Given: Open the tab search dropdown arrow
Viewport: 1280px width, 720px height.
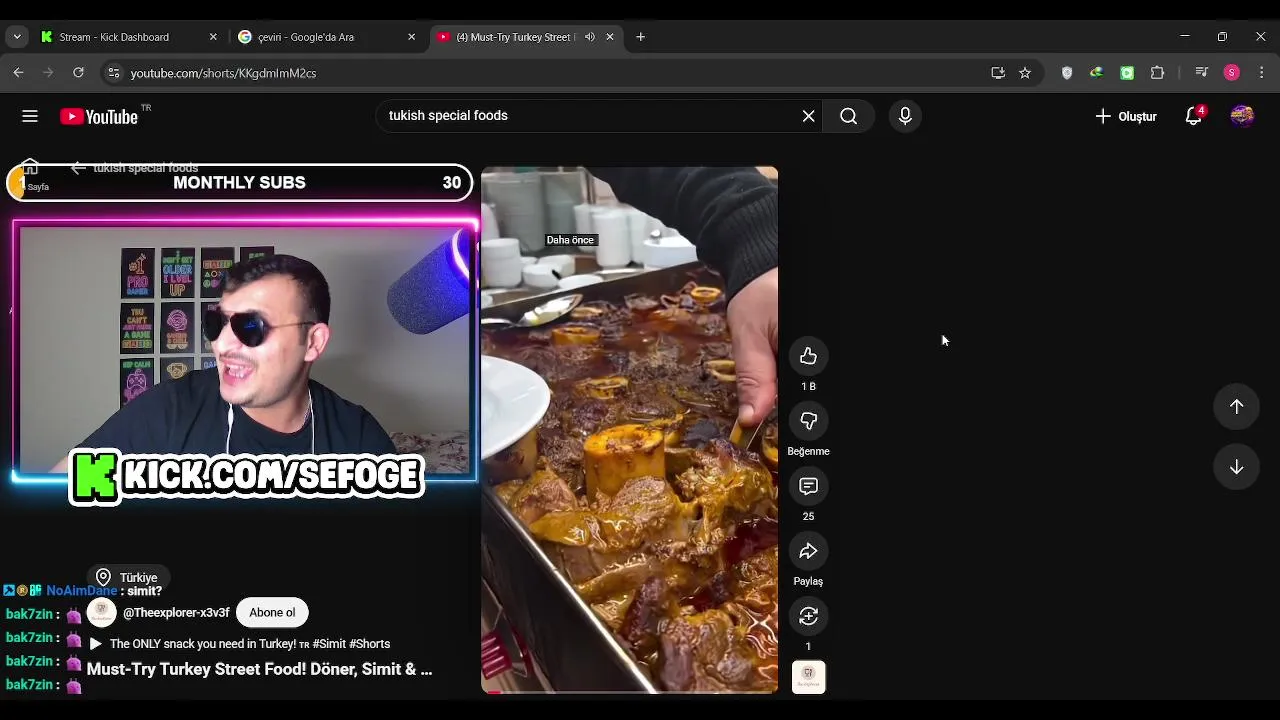Looking at the screenshot, I should [17, 37].
